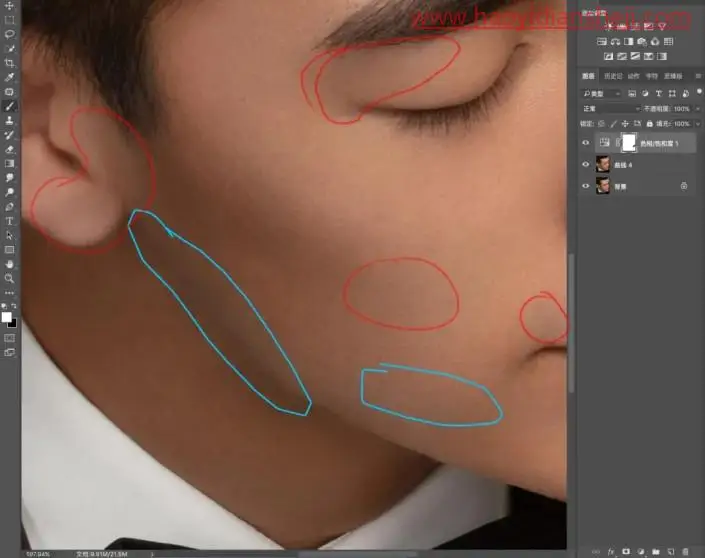Screen dimensions: 705x558
Task: Set the white foreground color swatch
Action: coord(6,317)
